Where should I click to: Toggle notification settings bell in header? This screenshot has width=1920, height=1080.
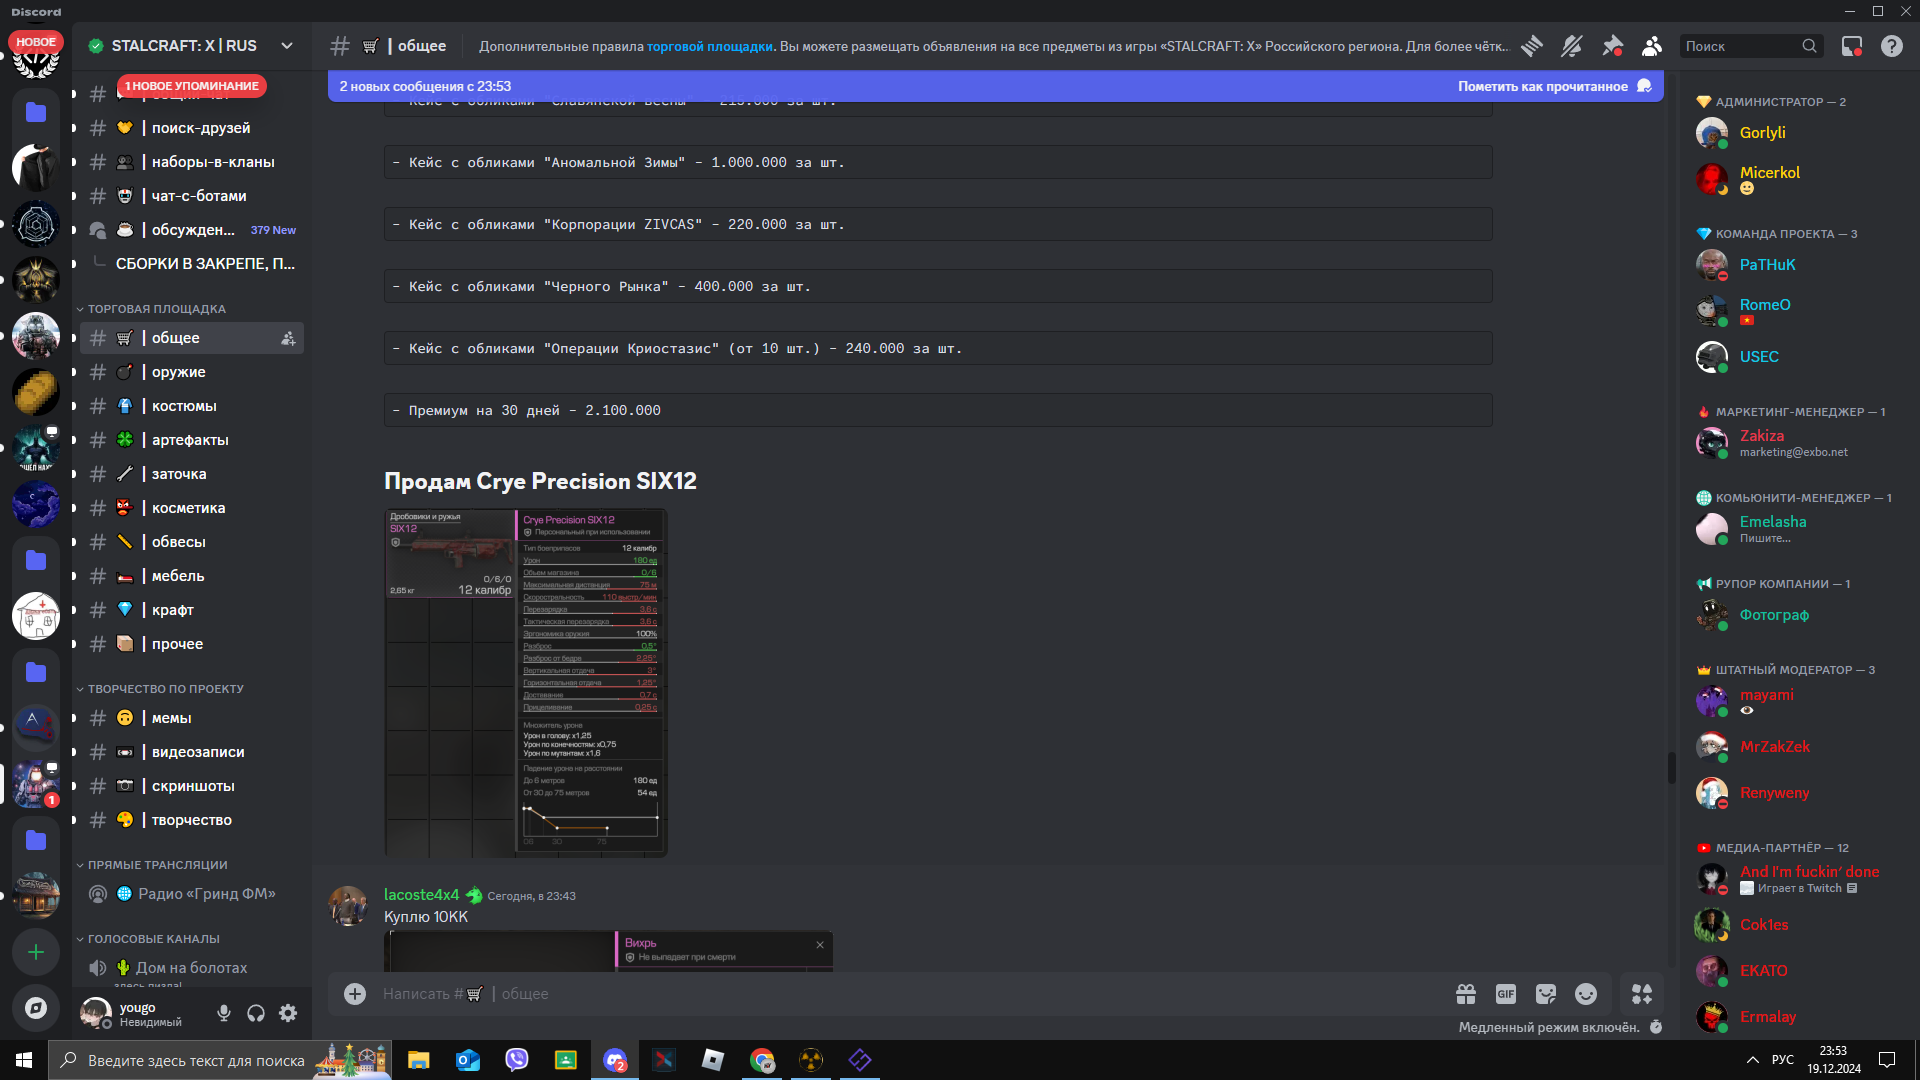(x=1572, y=46)
